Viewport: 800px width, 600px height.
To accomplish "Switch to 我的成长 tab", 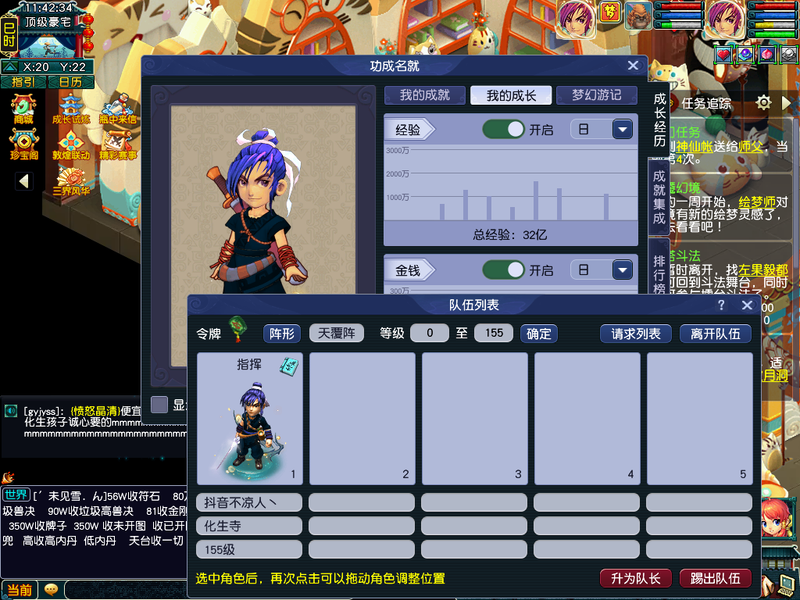I will coord(511,95).
